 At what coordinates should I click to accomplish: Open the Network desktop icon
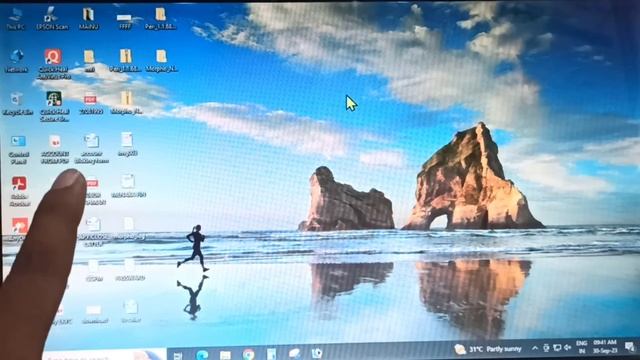(16, 61)
